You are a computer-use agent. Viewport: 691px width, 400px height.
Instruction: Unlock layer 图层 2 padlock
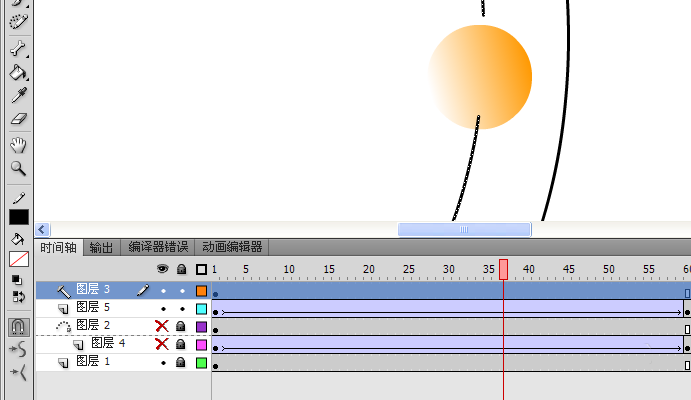click(x=181, y=326)
